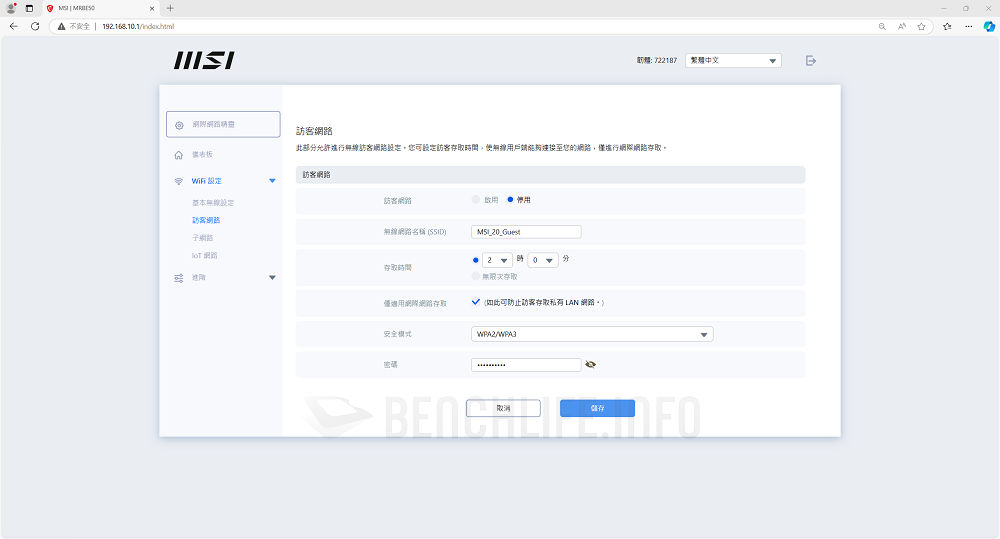Select the timed access radio button
The image size is (1000, 539).
pyautogui.click(x=476, y=260)
